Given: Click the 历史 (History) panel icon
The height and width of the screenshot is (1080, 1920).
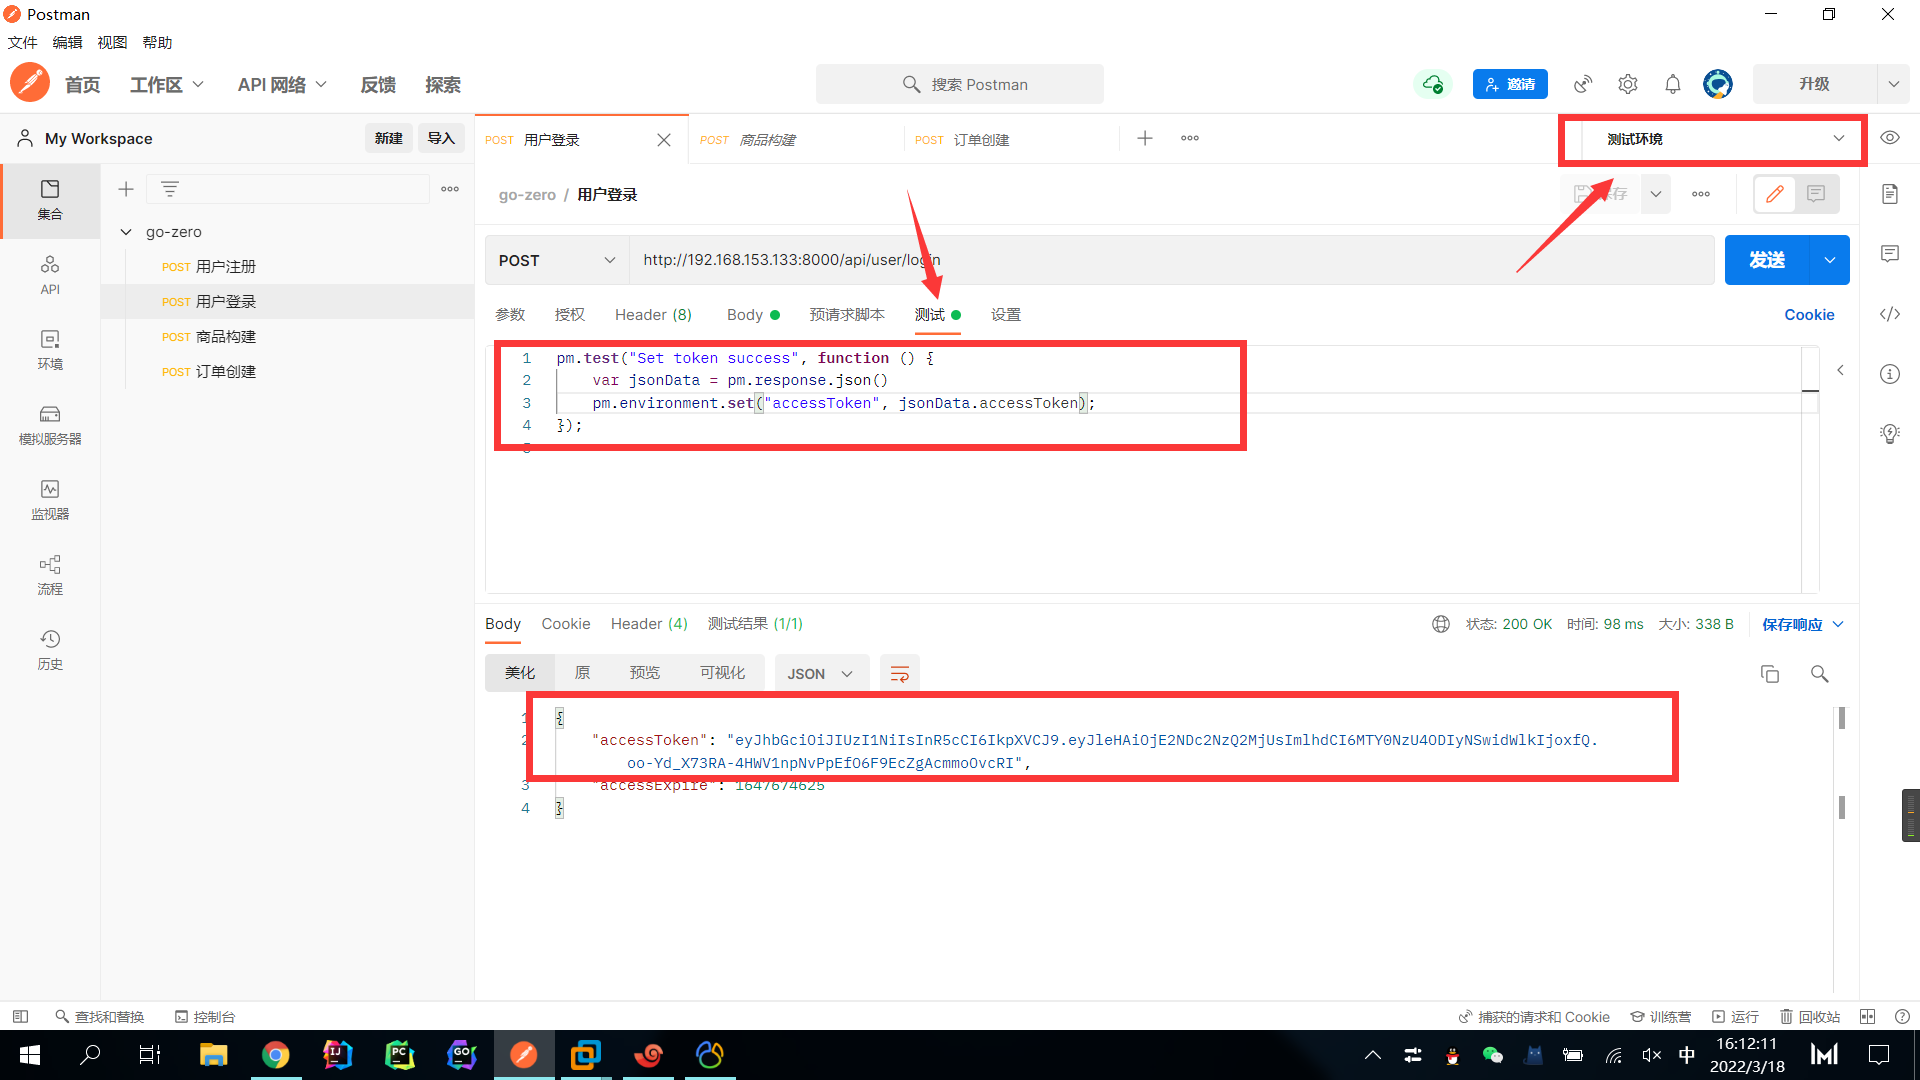Looking at the screenshot, I should point(49,645).
